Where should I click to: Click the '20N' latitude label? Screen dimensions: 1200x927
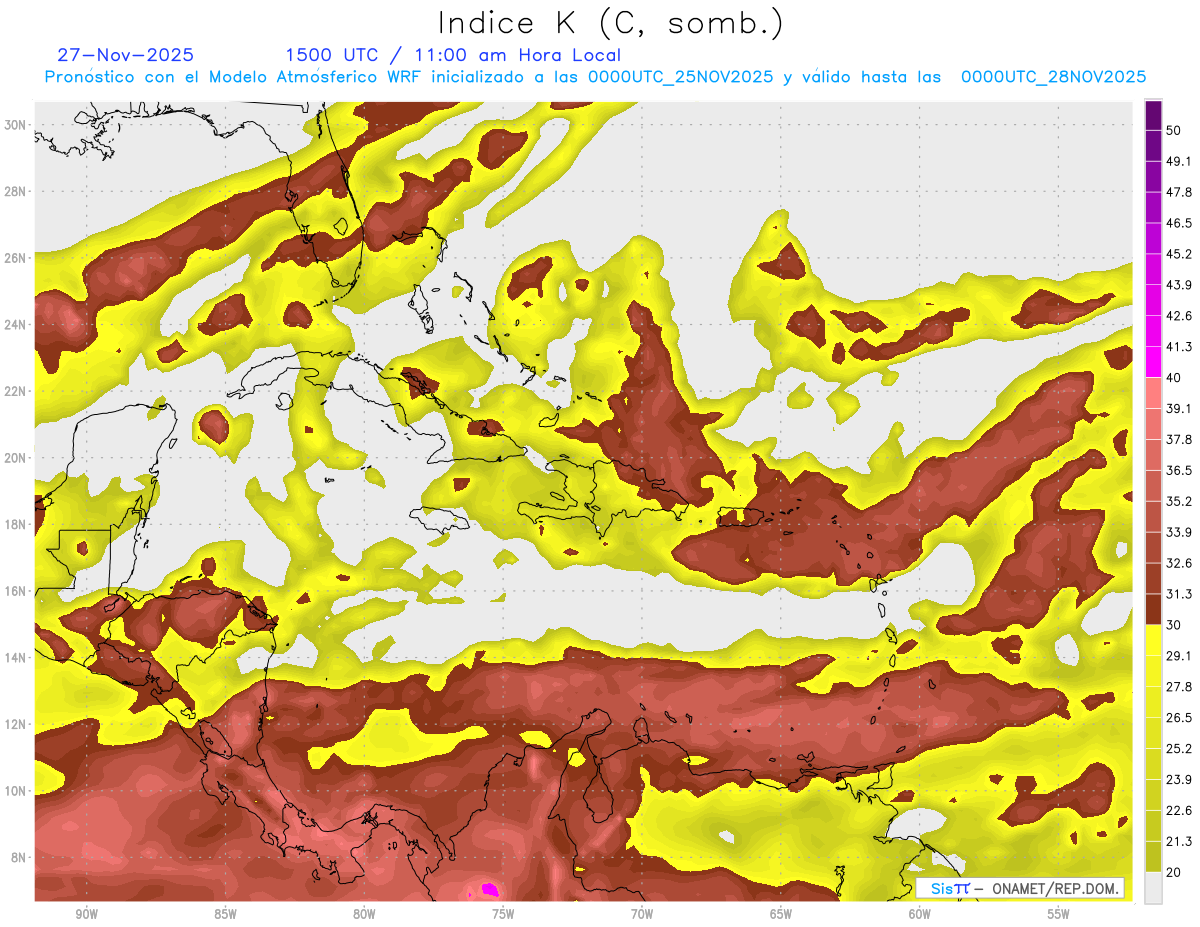[15, 457]
